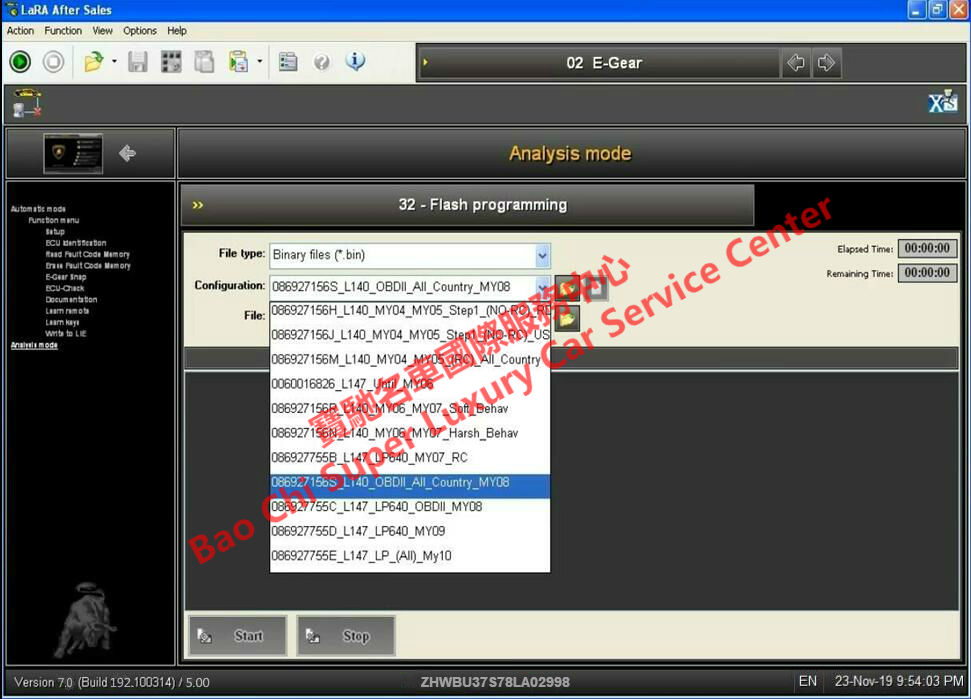Click the double-chevron icon beside Flash programming

tap(198, 205)
